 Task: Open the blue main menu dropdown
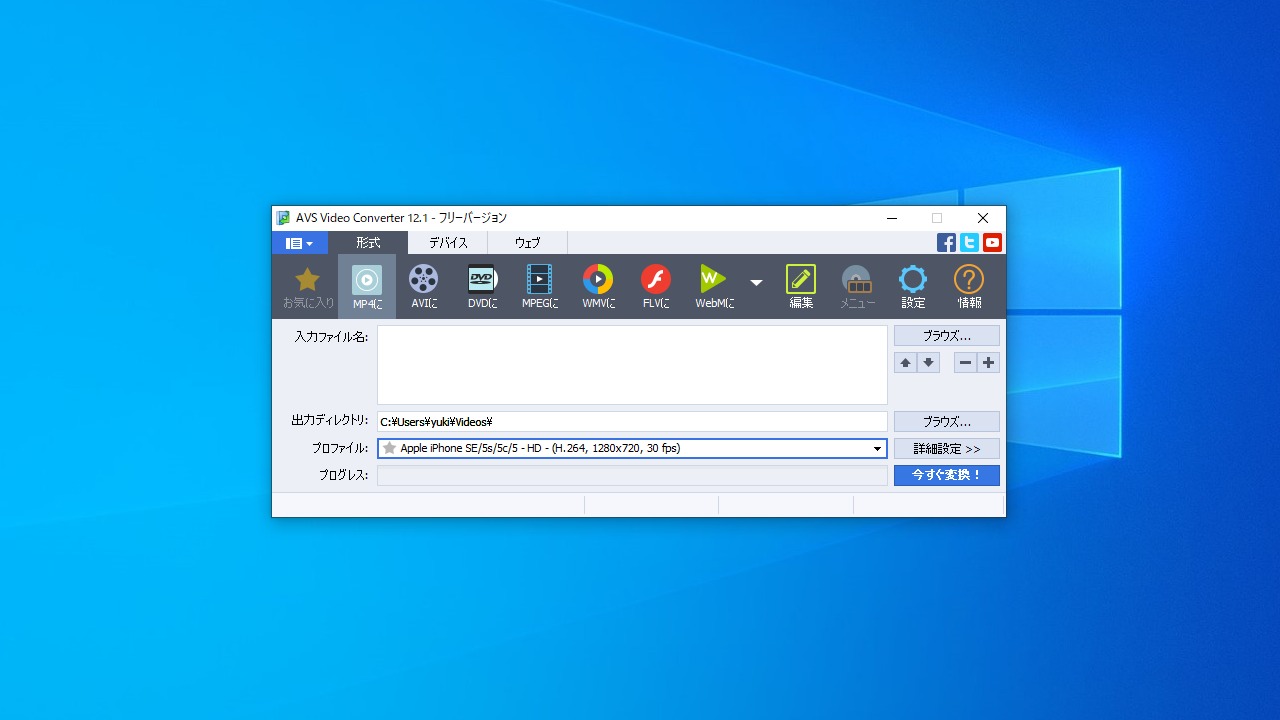click(x=299, y=243)
